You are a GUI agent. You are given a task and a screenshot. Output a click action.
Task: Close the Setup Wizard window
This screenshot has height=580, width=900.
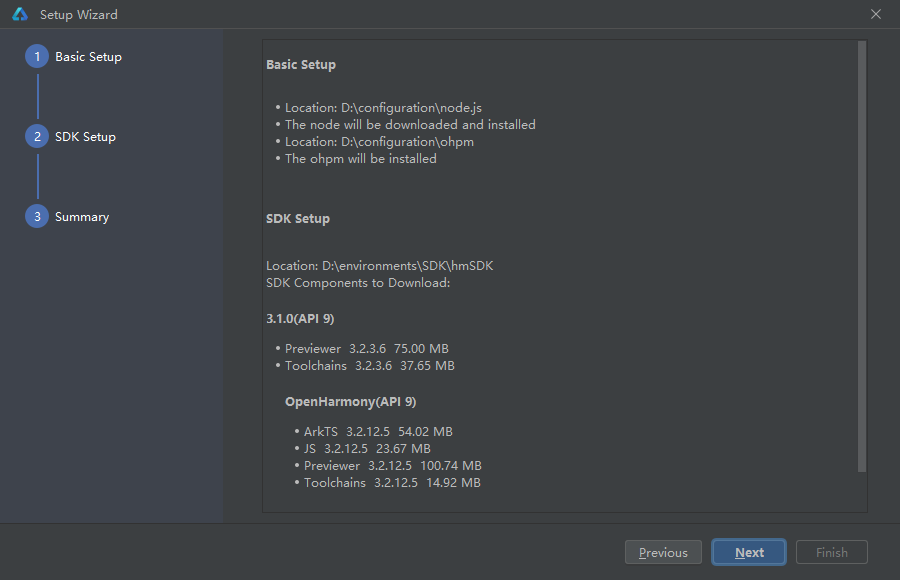[x=875, y=14]
